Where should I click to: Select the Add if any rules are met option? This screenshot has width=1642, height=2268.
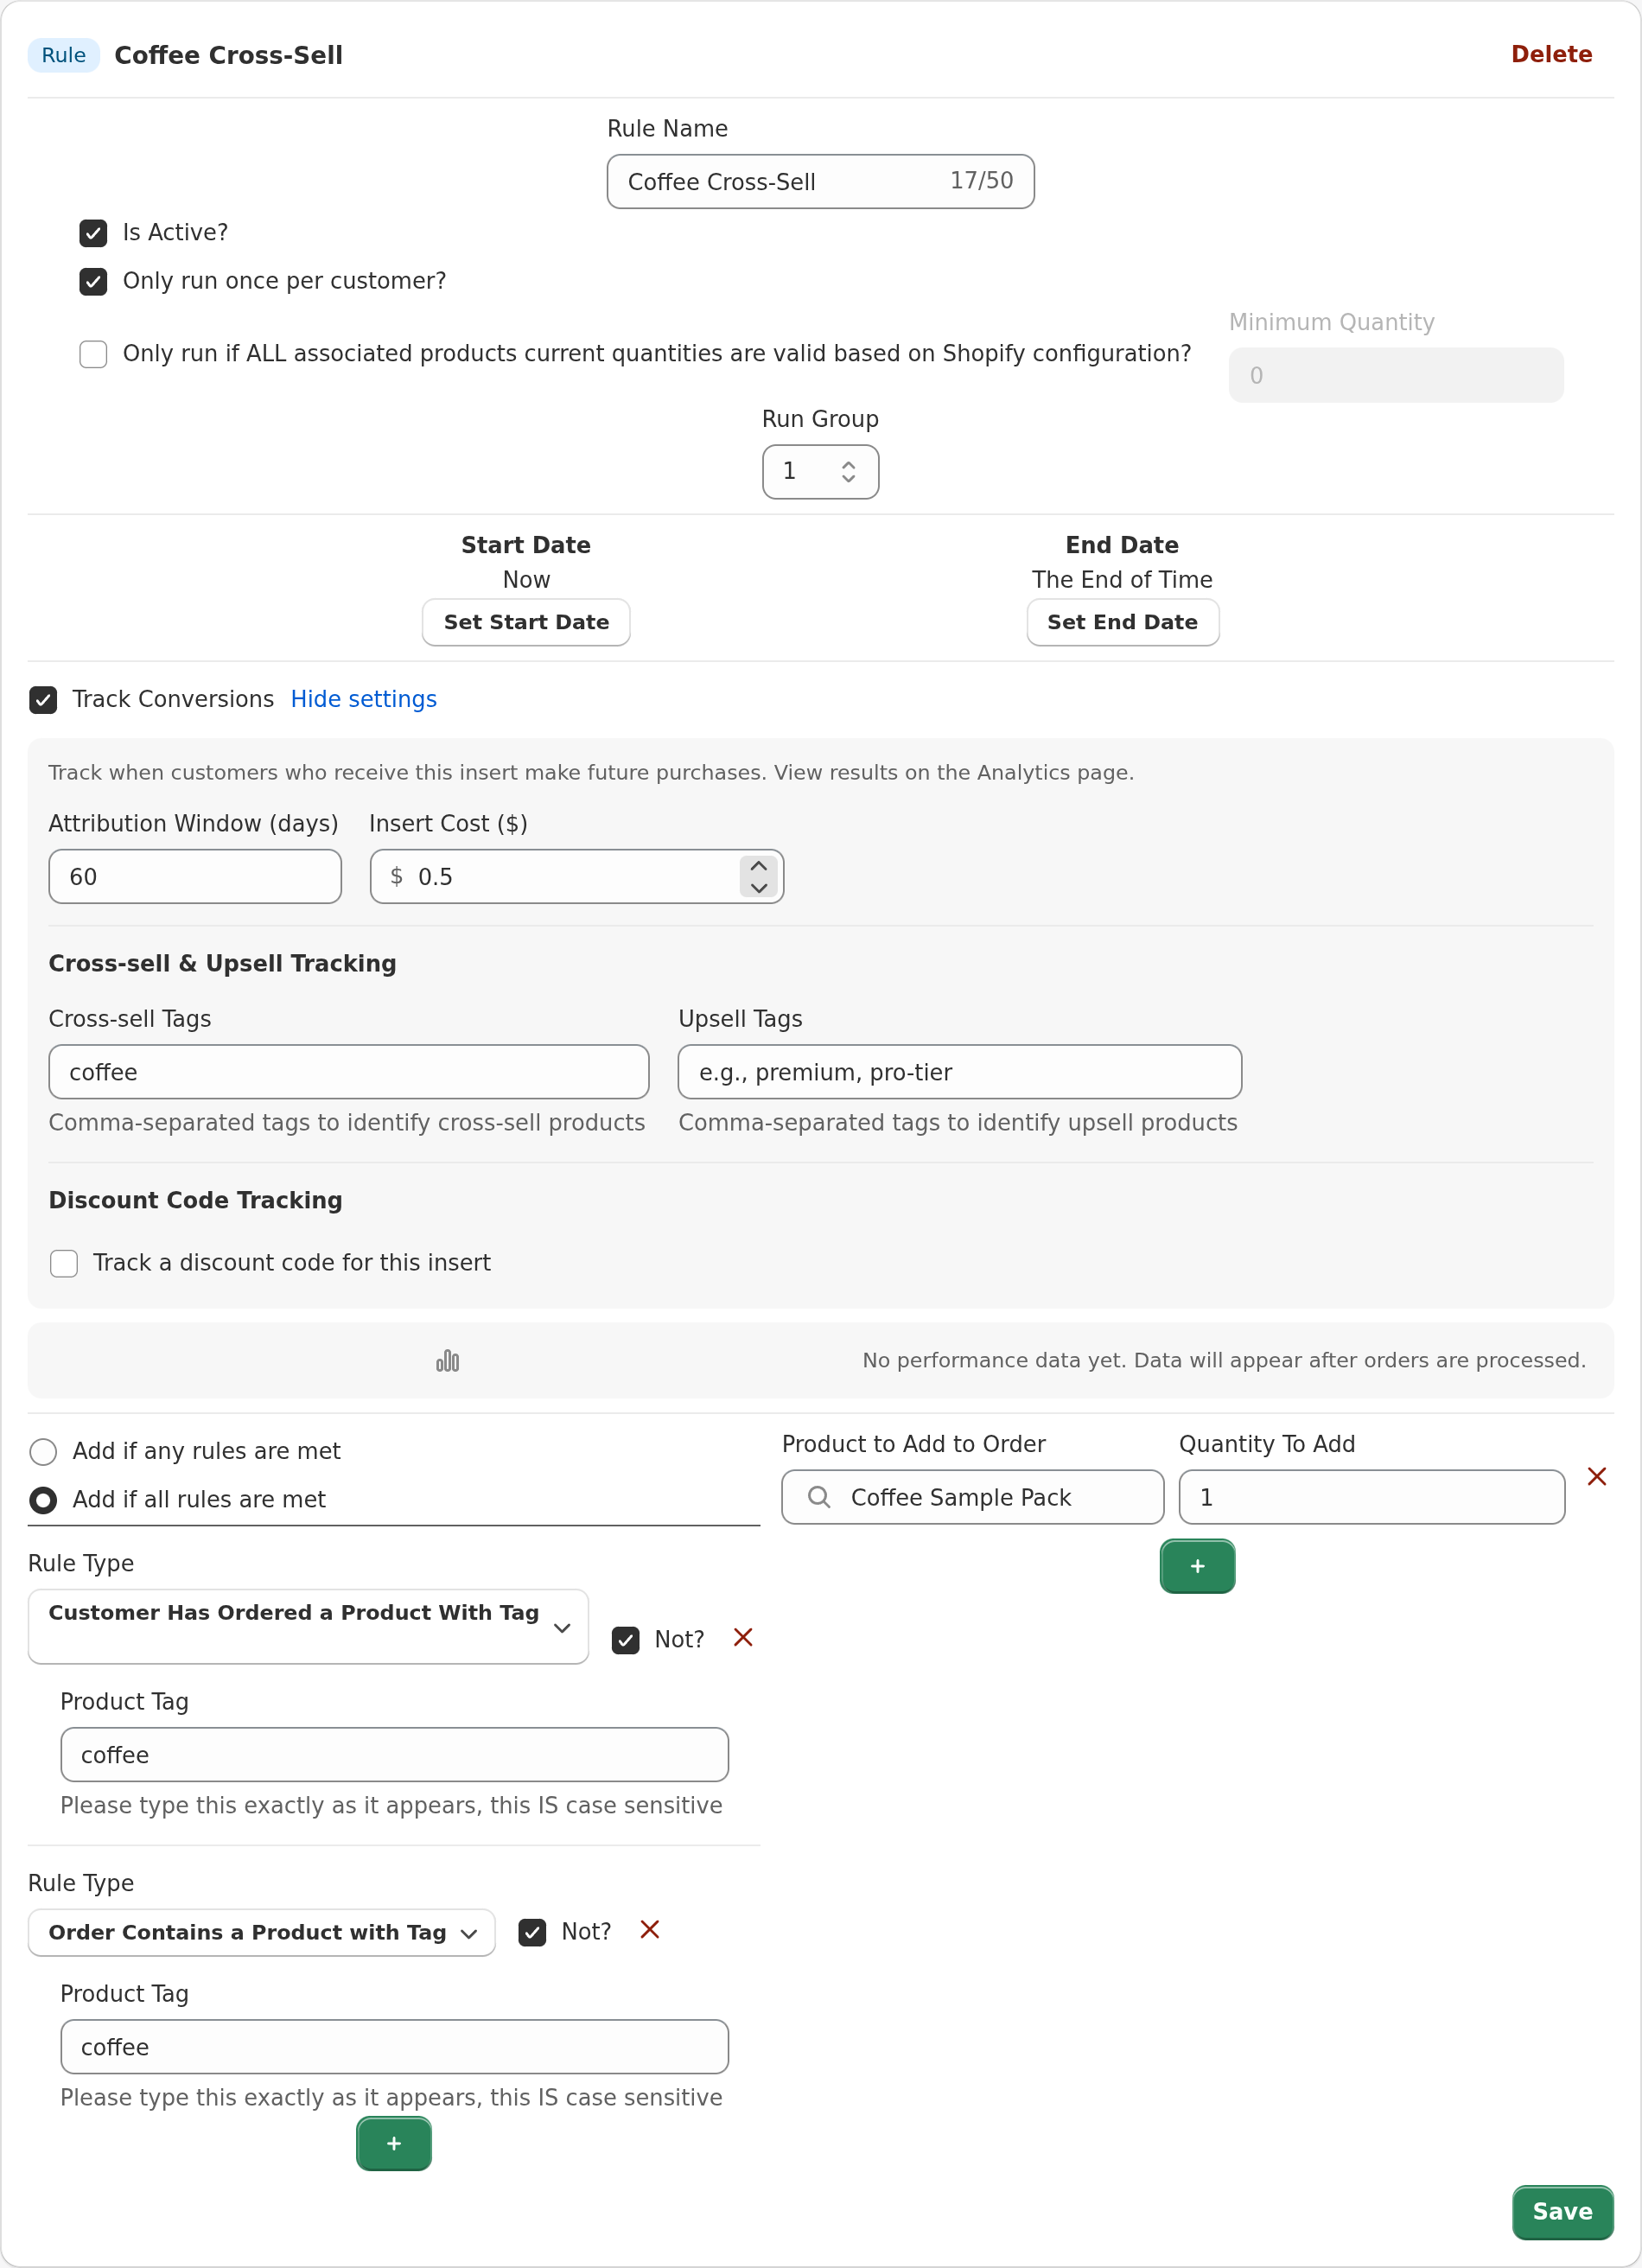(43, 1451)
